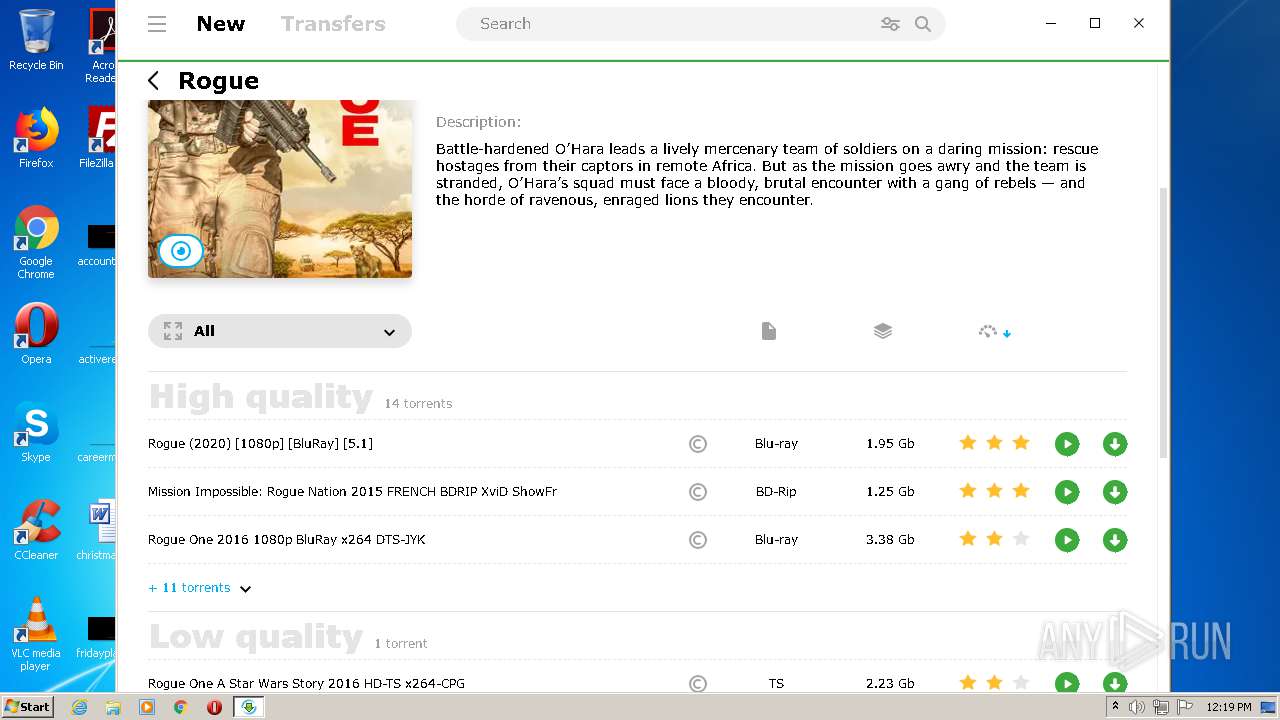Click the magnifier search icon
Screen dimensions: 1280x720
tap(923, 24)
